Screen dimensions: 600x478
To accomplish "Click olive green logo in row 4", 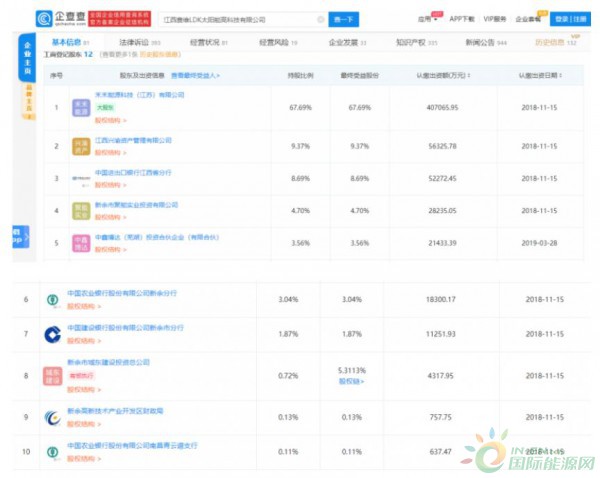I will pyautogui.click(x=81, y=211).
